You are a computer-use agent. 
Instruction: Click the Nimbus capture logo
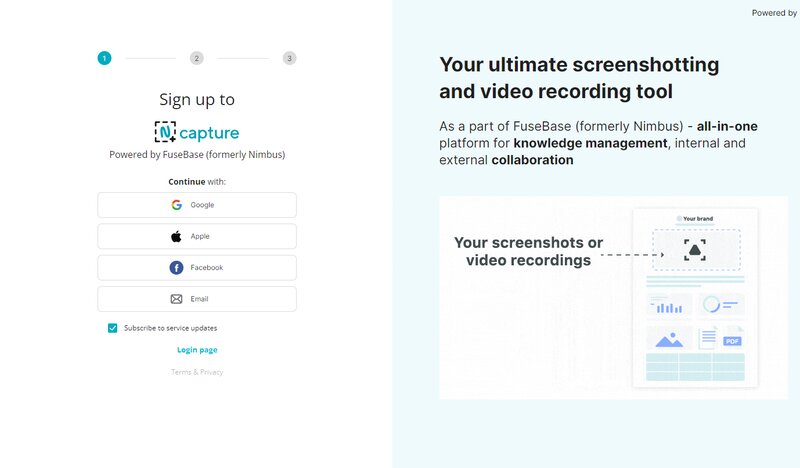(x=197, y=132)
